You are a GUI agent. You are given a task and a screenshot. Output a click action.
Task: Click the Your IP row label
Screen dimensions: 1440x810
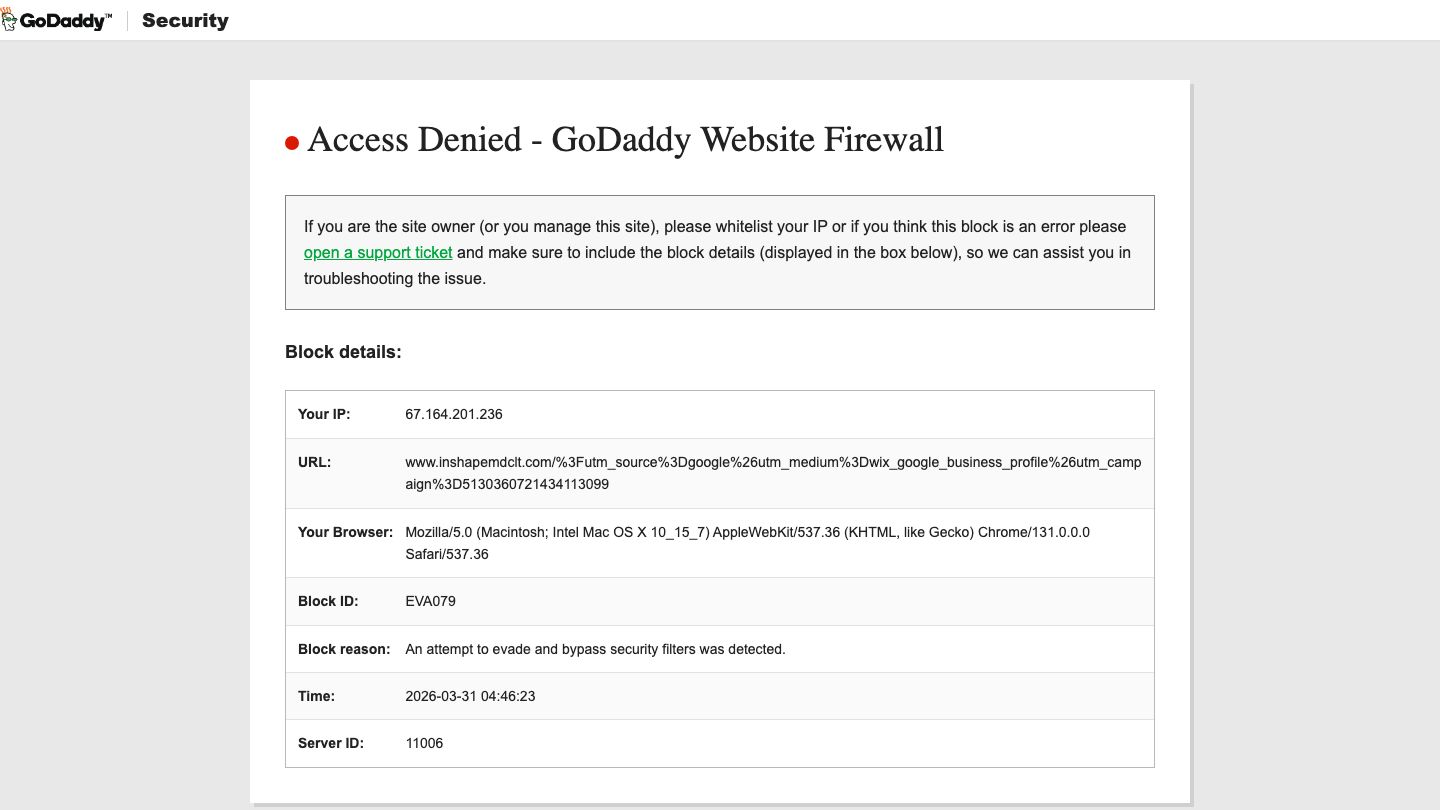click(x=324, y=414)
